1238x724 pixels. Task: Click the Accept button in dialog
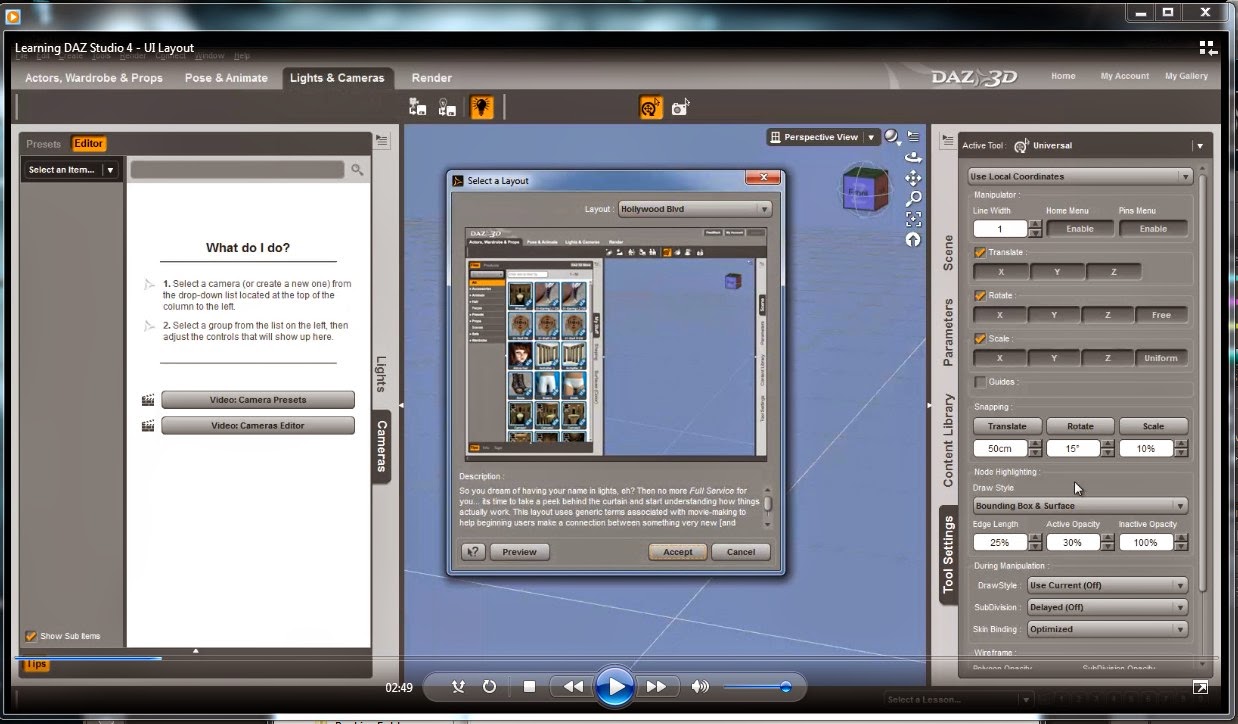click(678, 552)
